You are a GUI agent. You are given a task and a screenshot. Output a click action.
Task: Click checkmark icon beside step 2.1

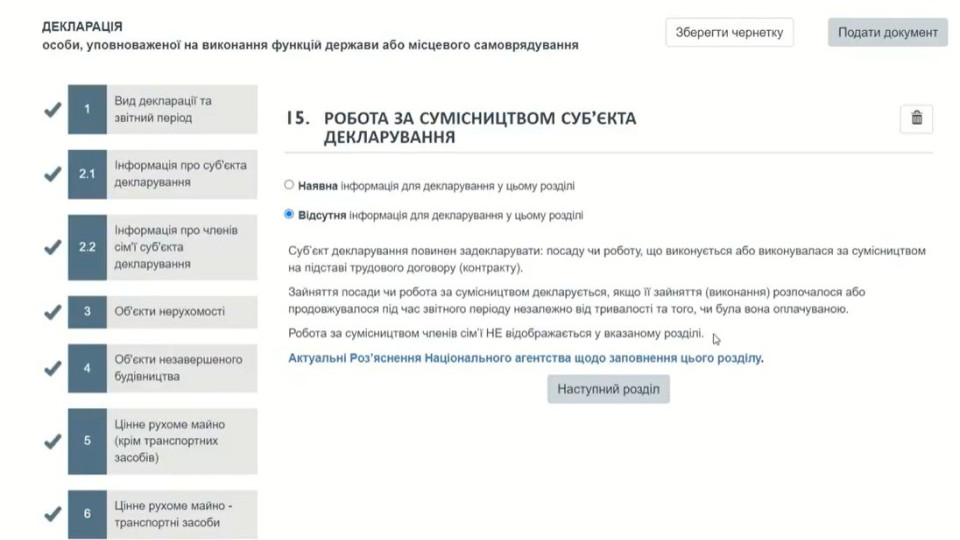click(x=53, y=174)
